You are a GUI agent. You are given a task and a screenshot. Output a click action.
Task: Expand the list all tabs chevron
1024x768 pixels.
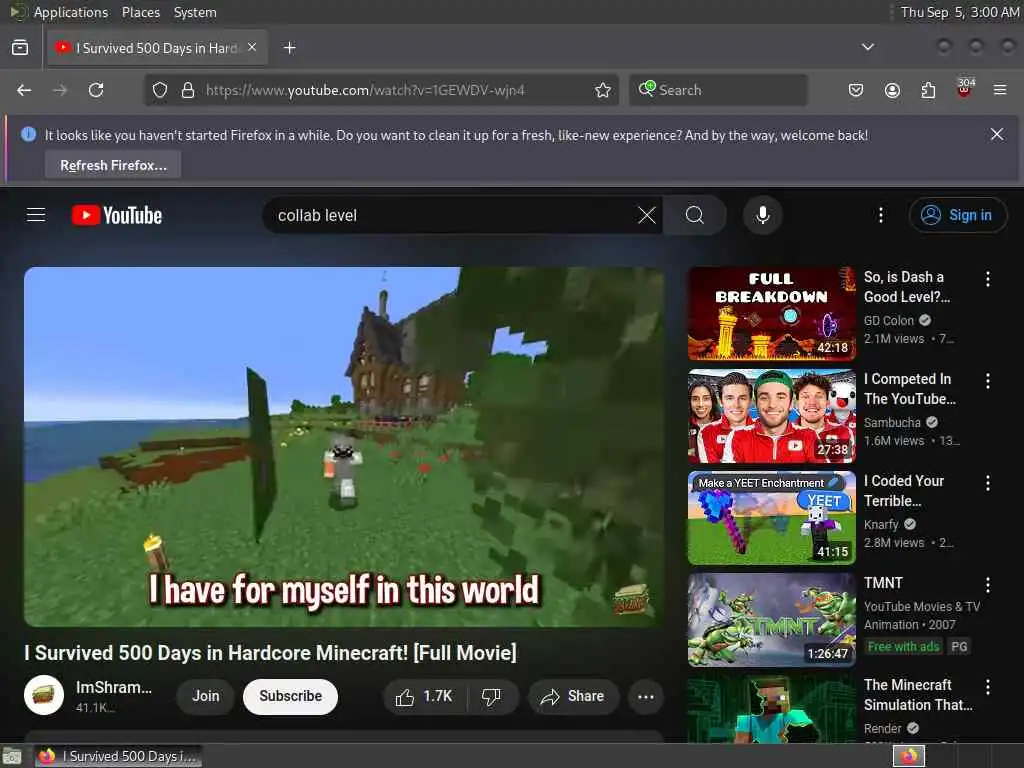click(x=867, y=47)
